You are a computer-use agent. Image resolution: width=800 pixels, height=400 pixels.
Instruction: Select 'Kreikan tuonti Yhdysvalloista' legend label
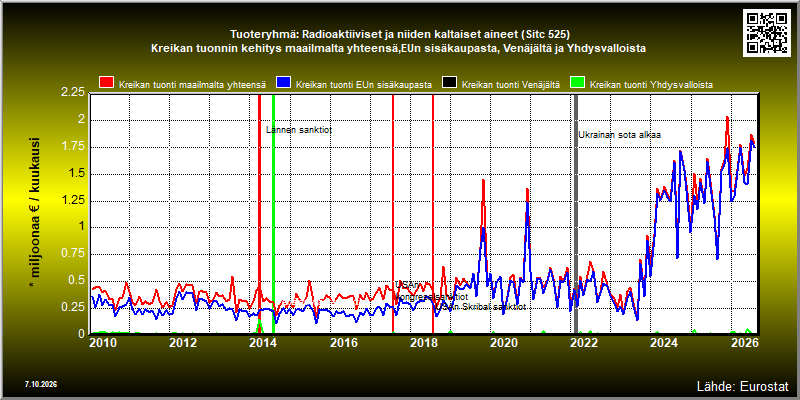651,85
